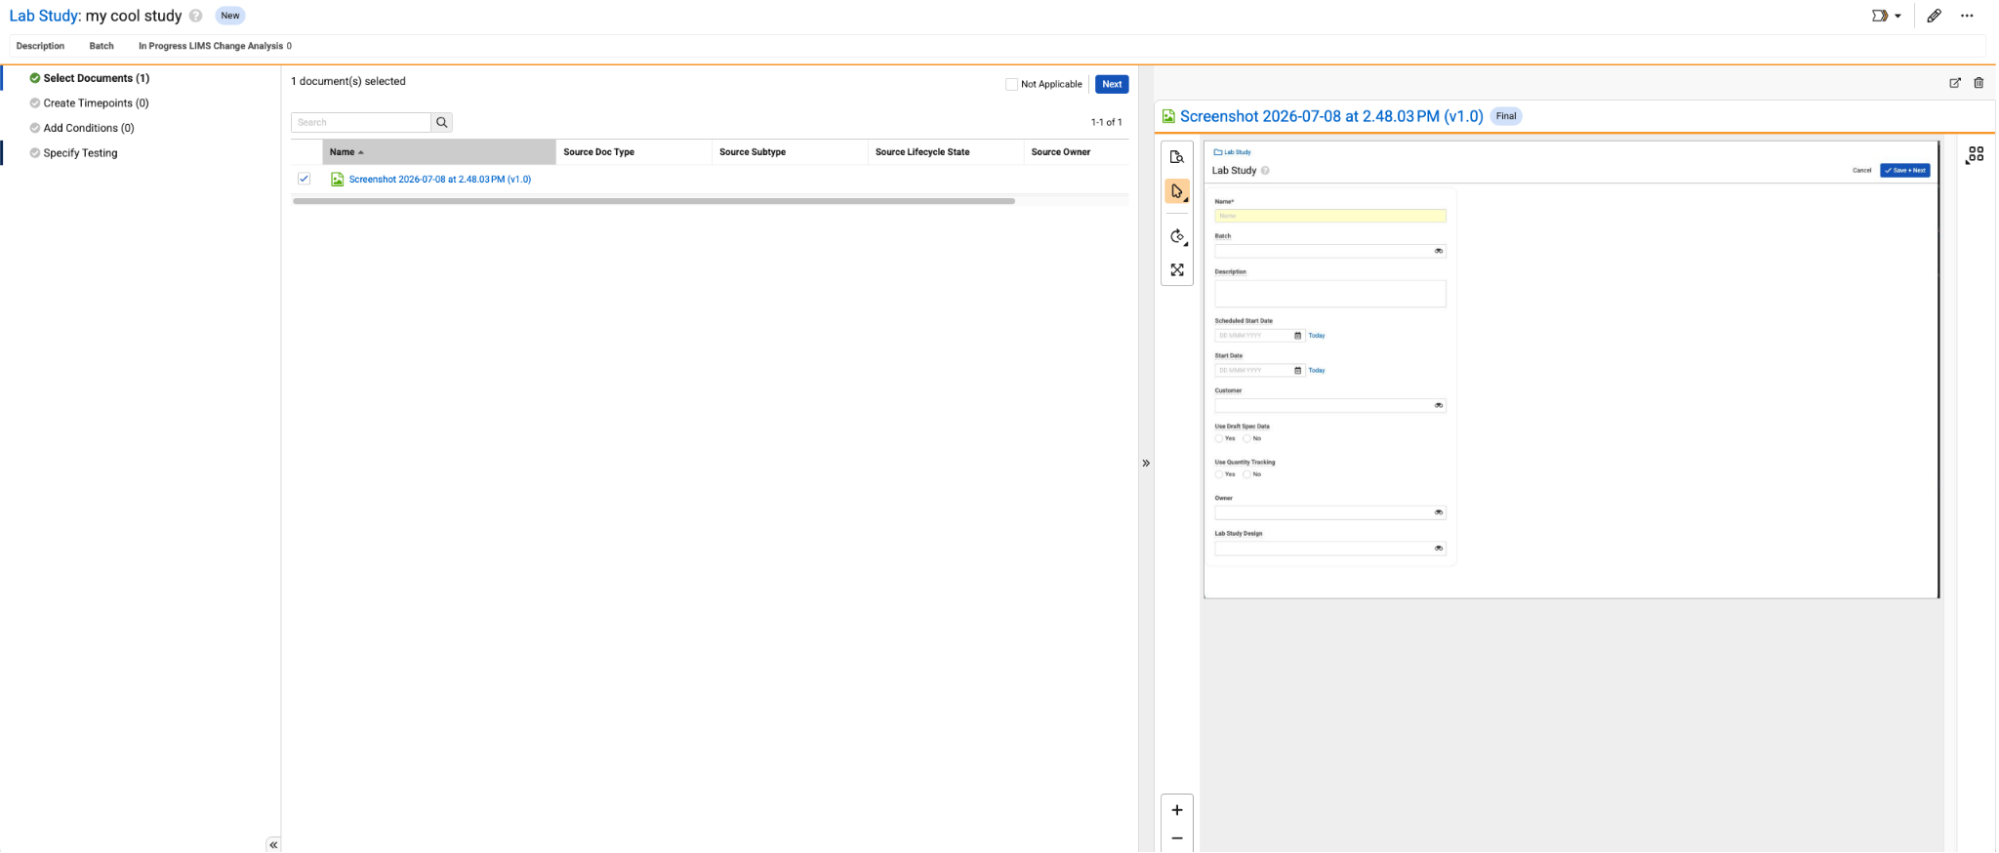Viewport: 1999px width, 853px height.
Task: Toggle fullscreen view with expand arrows icon
Action: tap(1177, 270)
